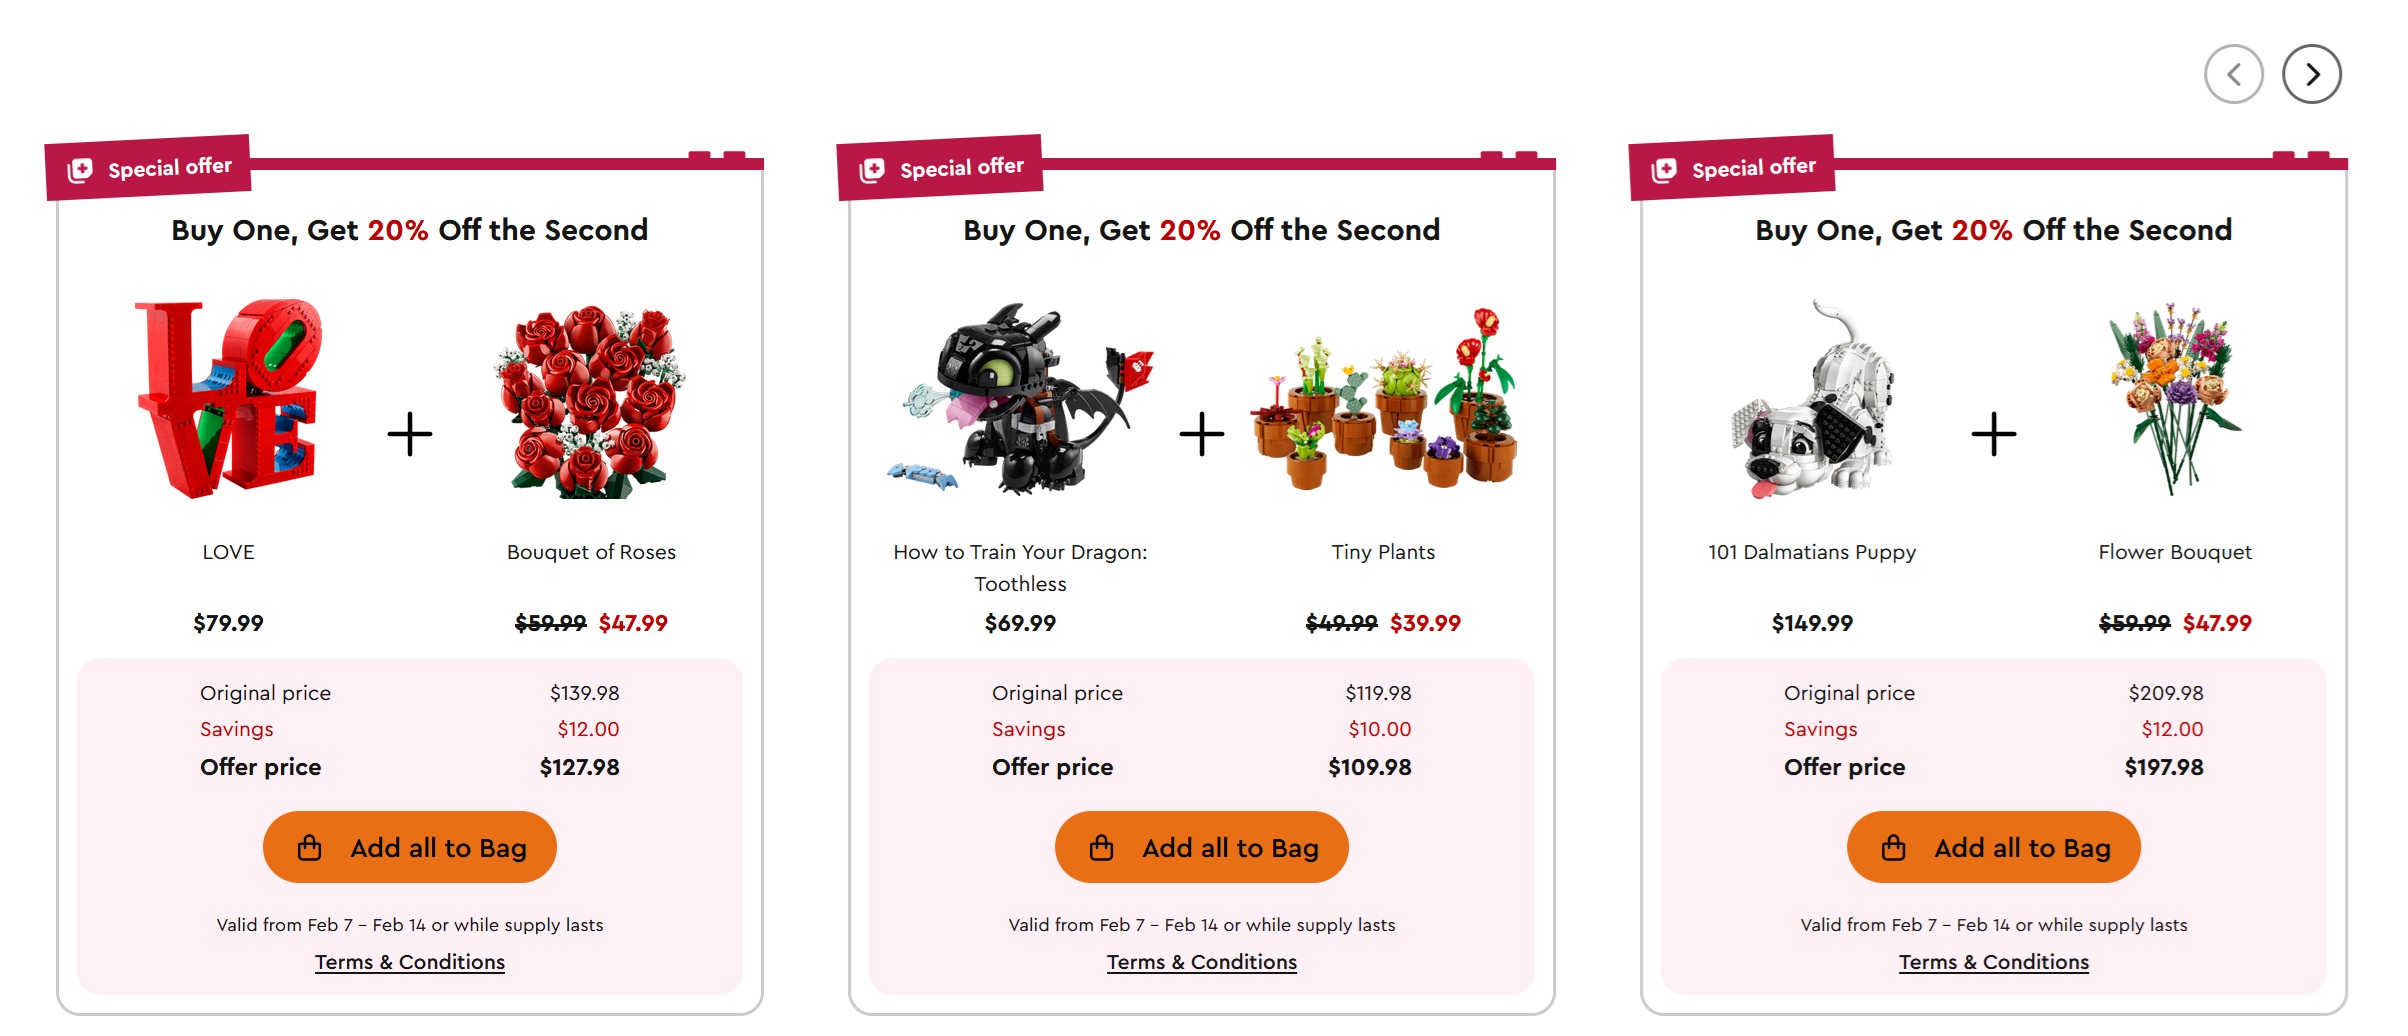Image resolution: width=2408 pixels, height=1036 pixels.
Task: Click the previous carousel arrow
Action: 2233,74
